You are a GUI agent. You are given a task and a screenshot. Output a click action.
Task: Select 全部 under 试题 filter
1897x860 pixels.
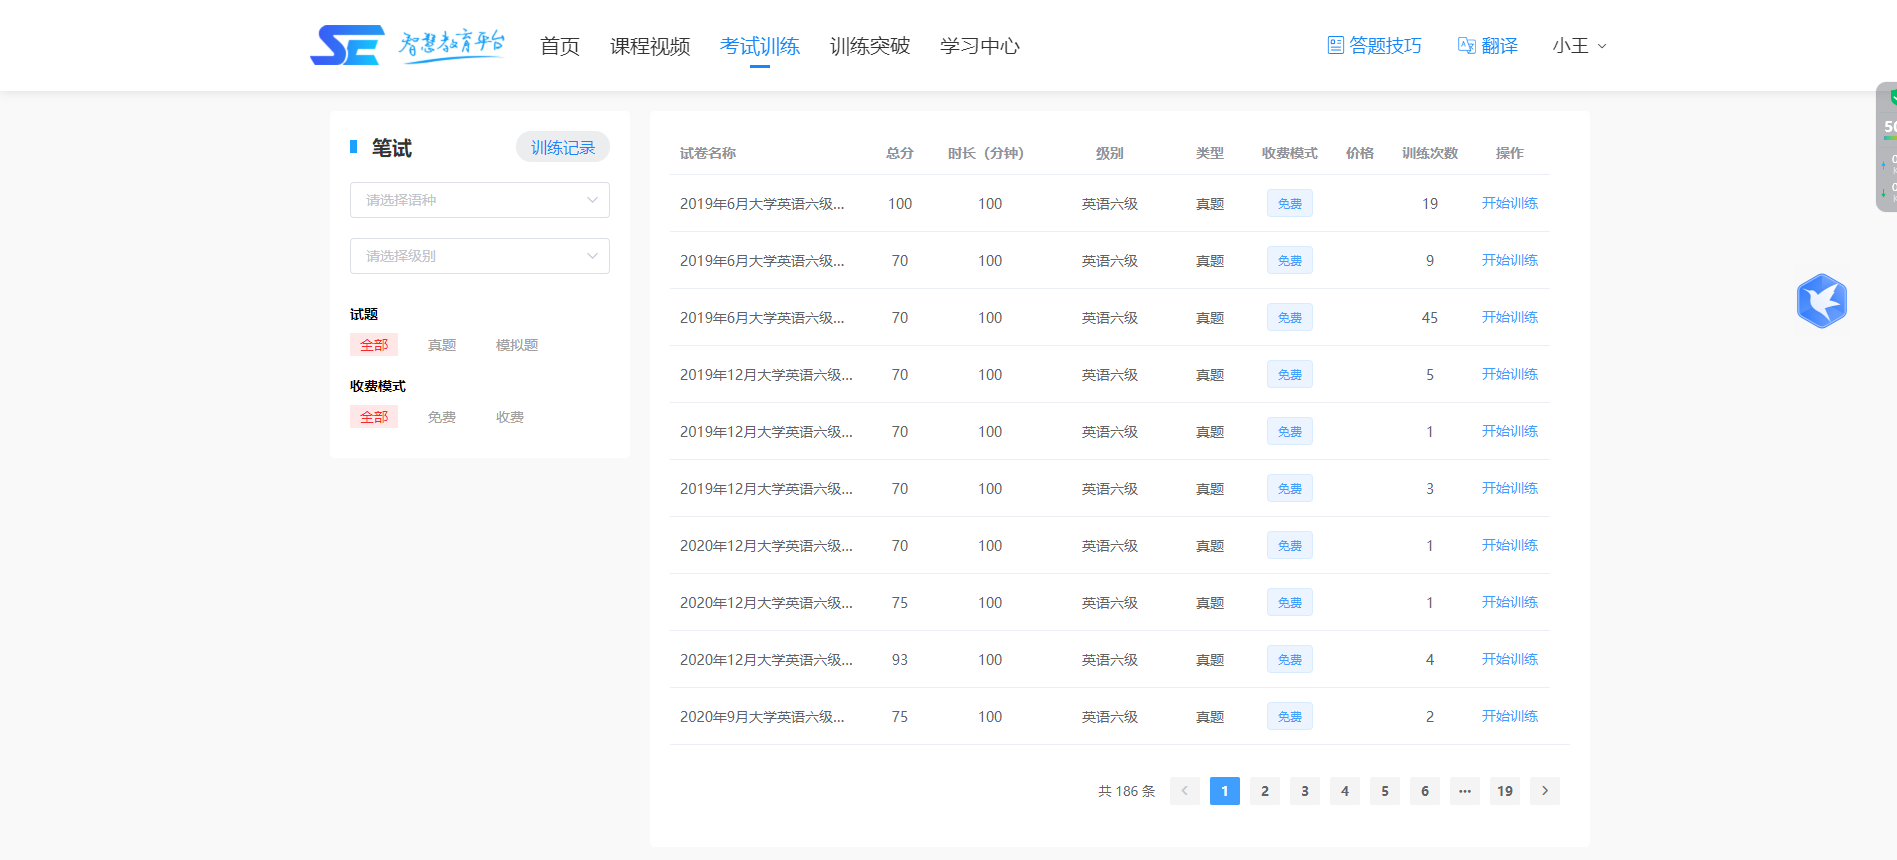pos(374,345)
